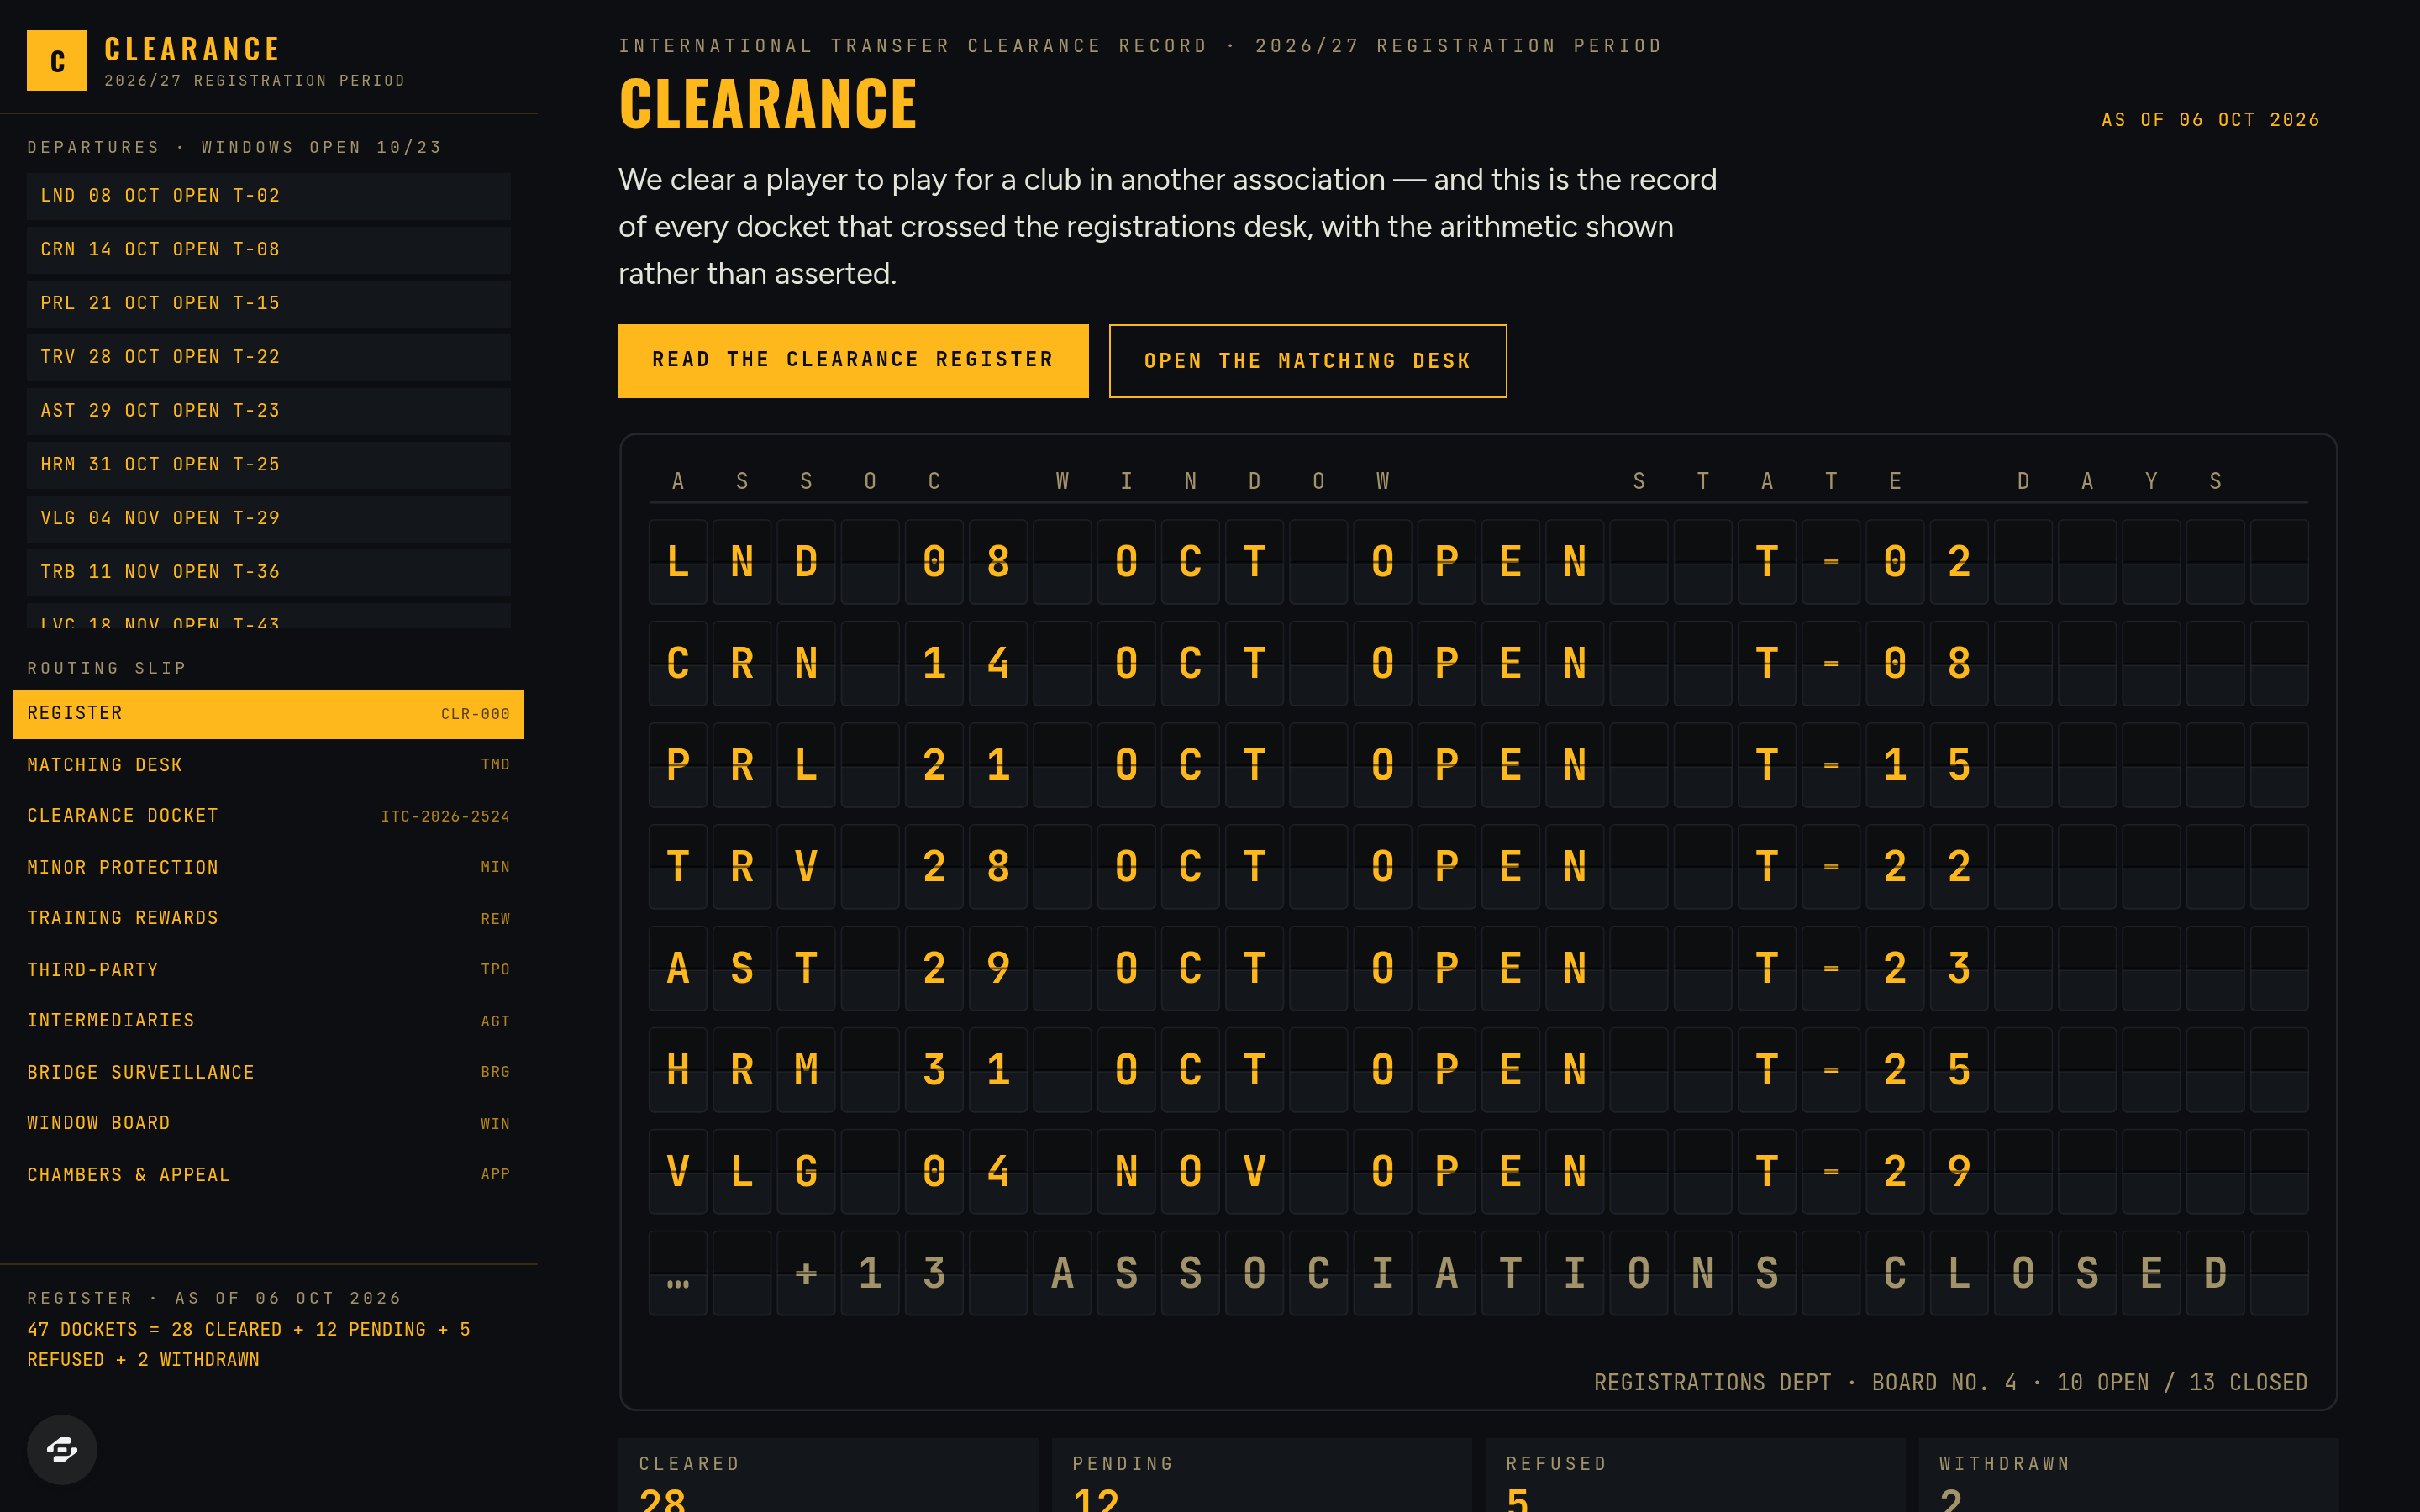Screen dimensions: 2420x1512
Task: Go to Bridge Surveillance page
Action: [x=268, y=1072]
